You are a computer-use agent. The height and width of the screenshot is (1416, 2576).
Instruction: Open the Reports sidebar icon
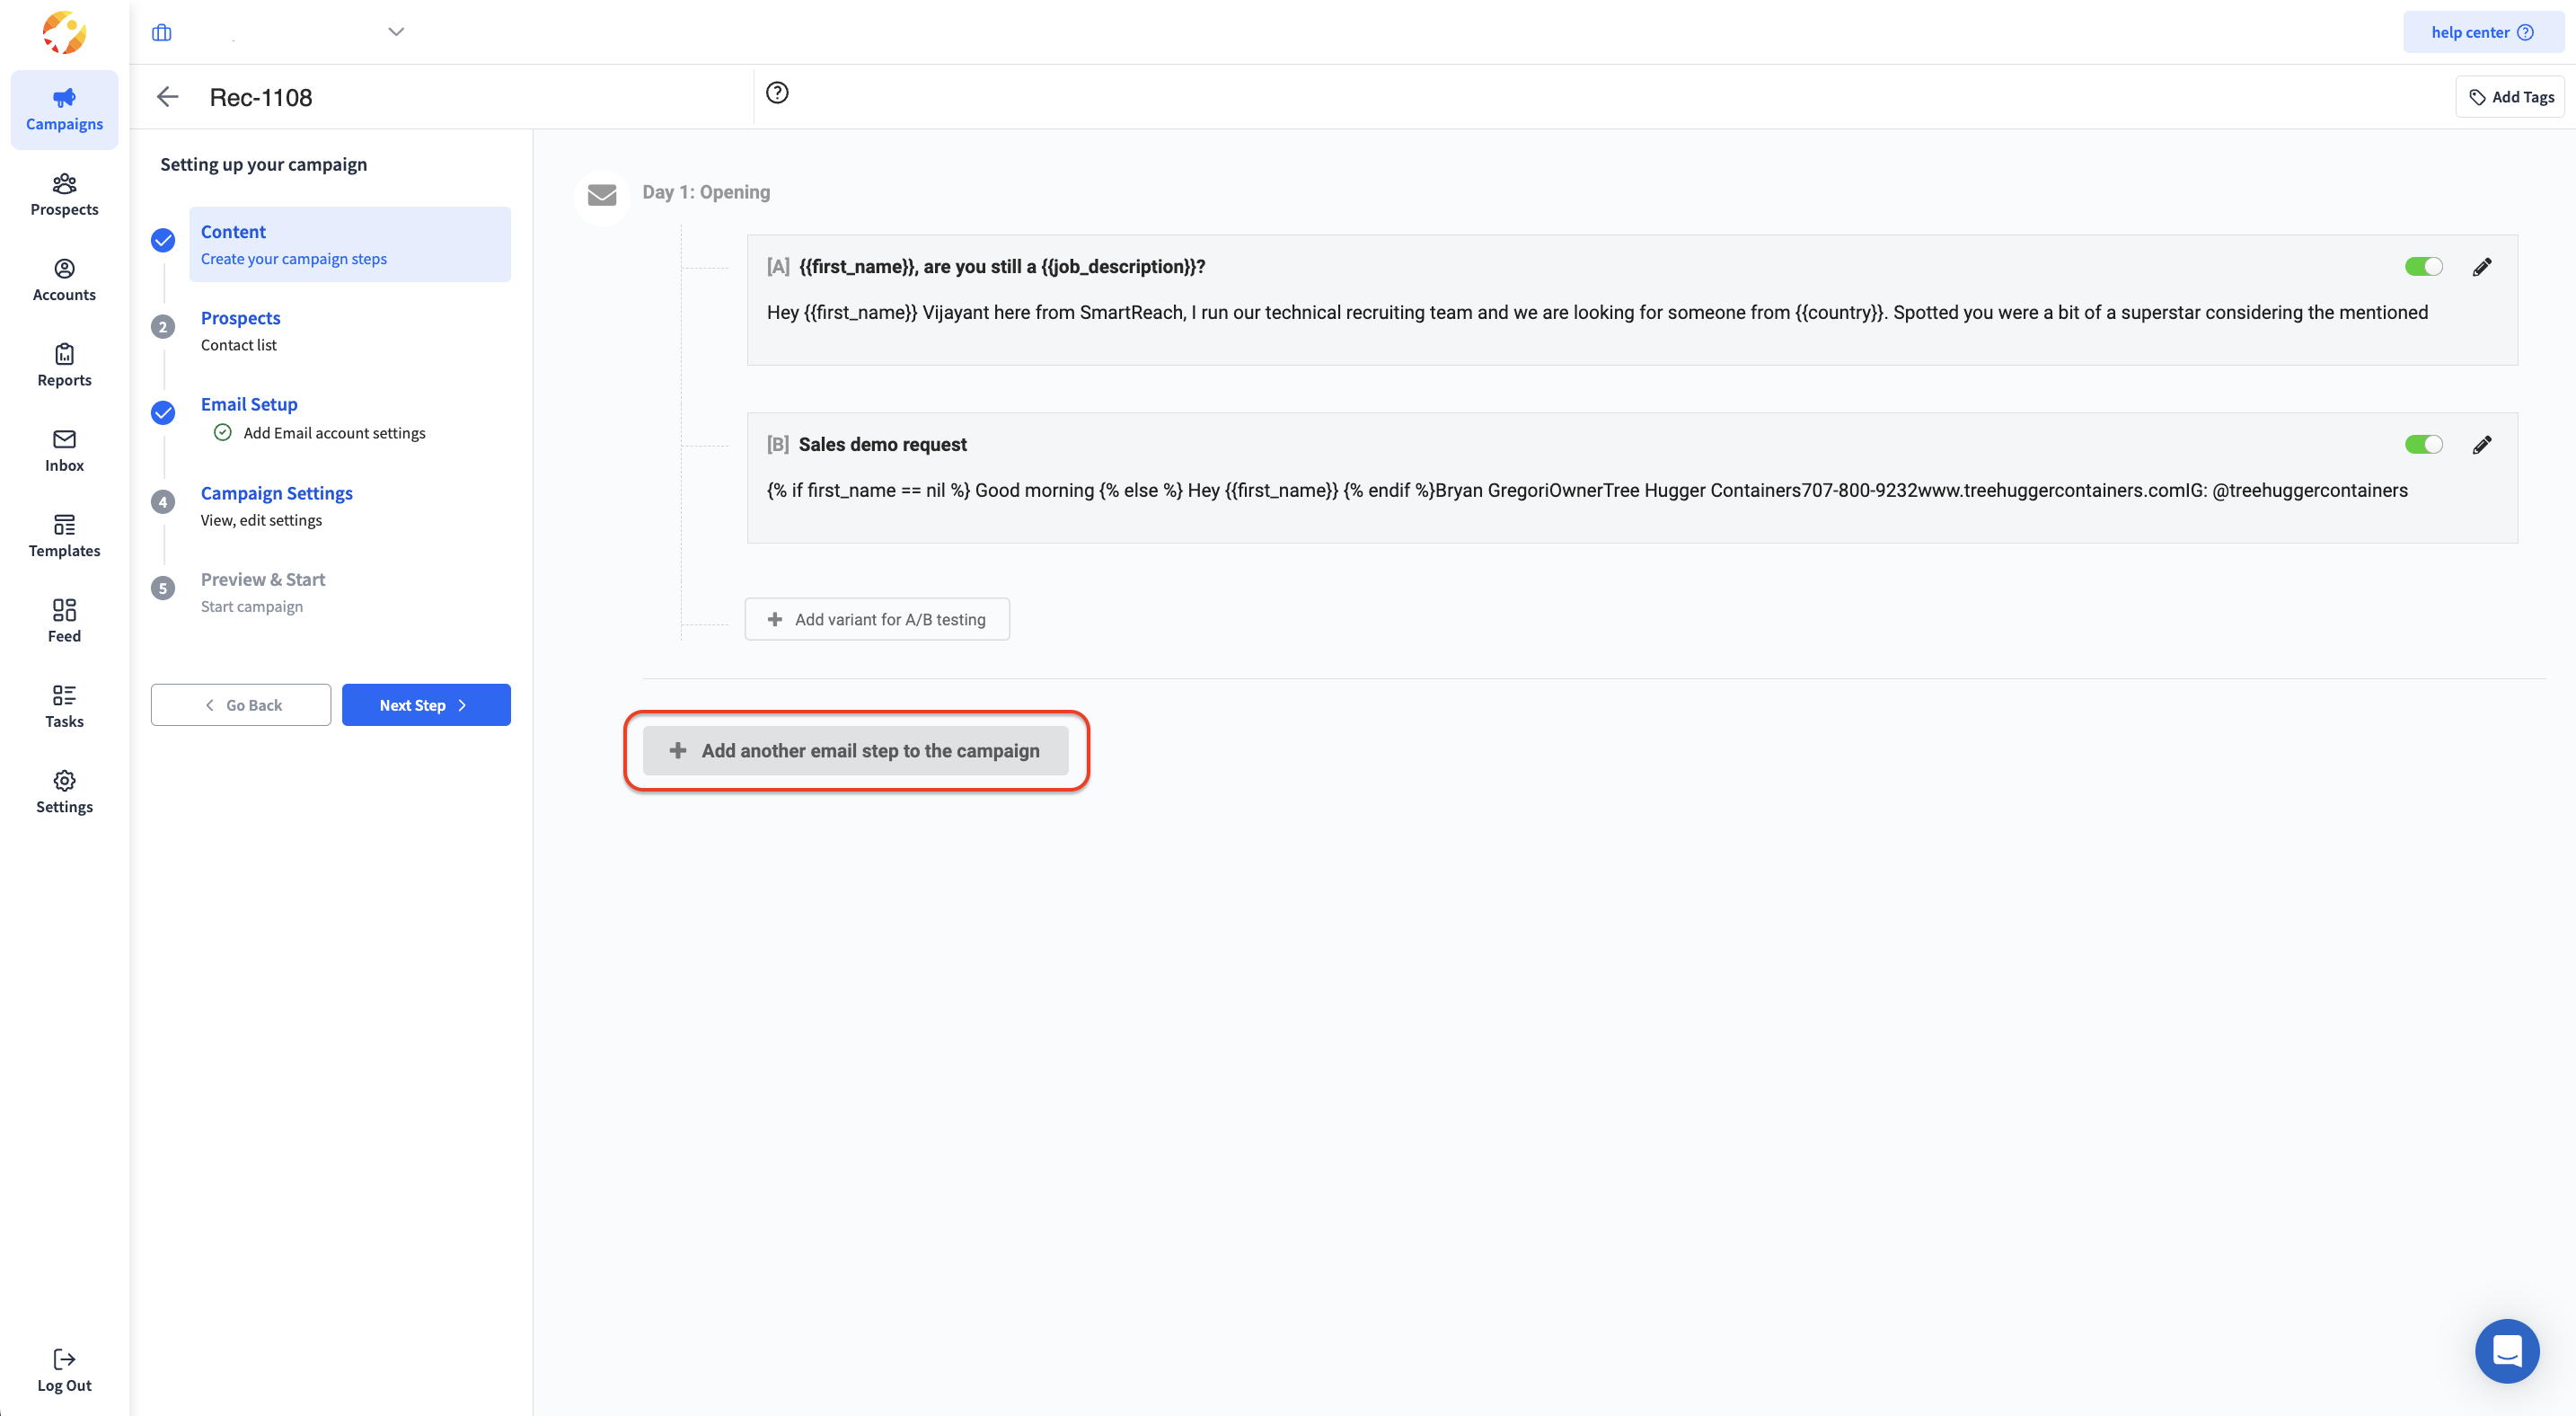pyautogui.click(x=64, y=365)
